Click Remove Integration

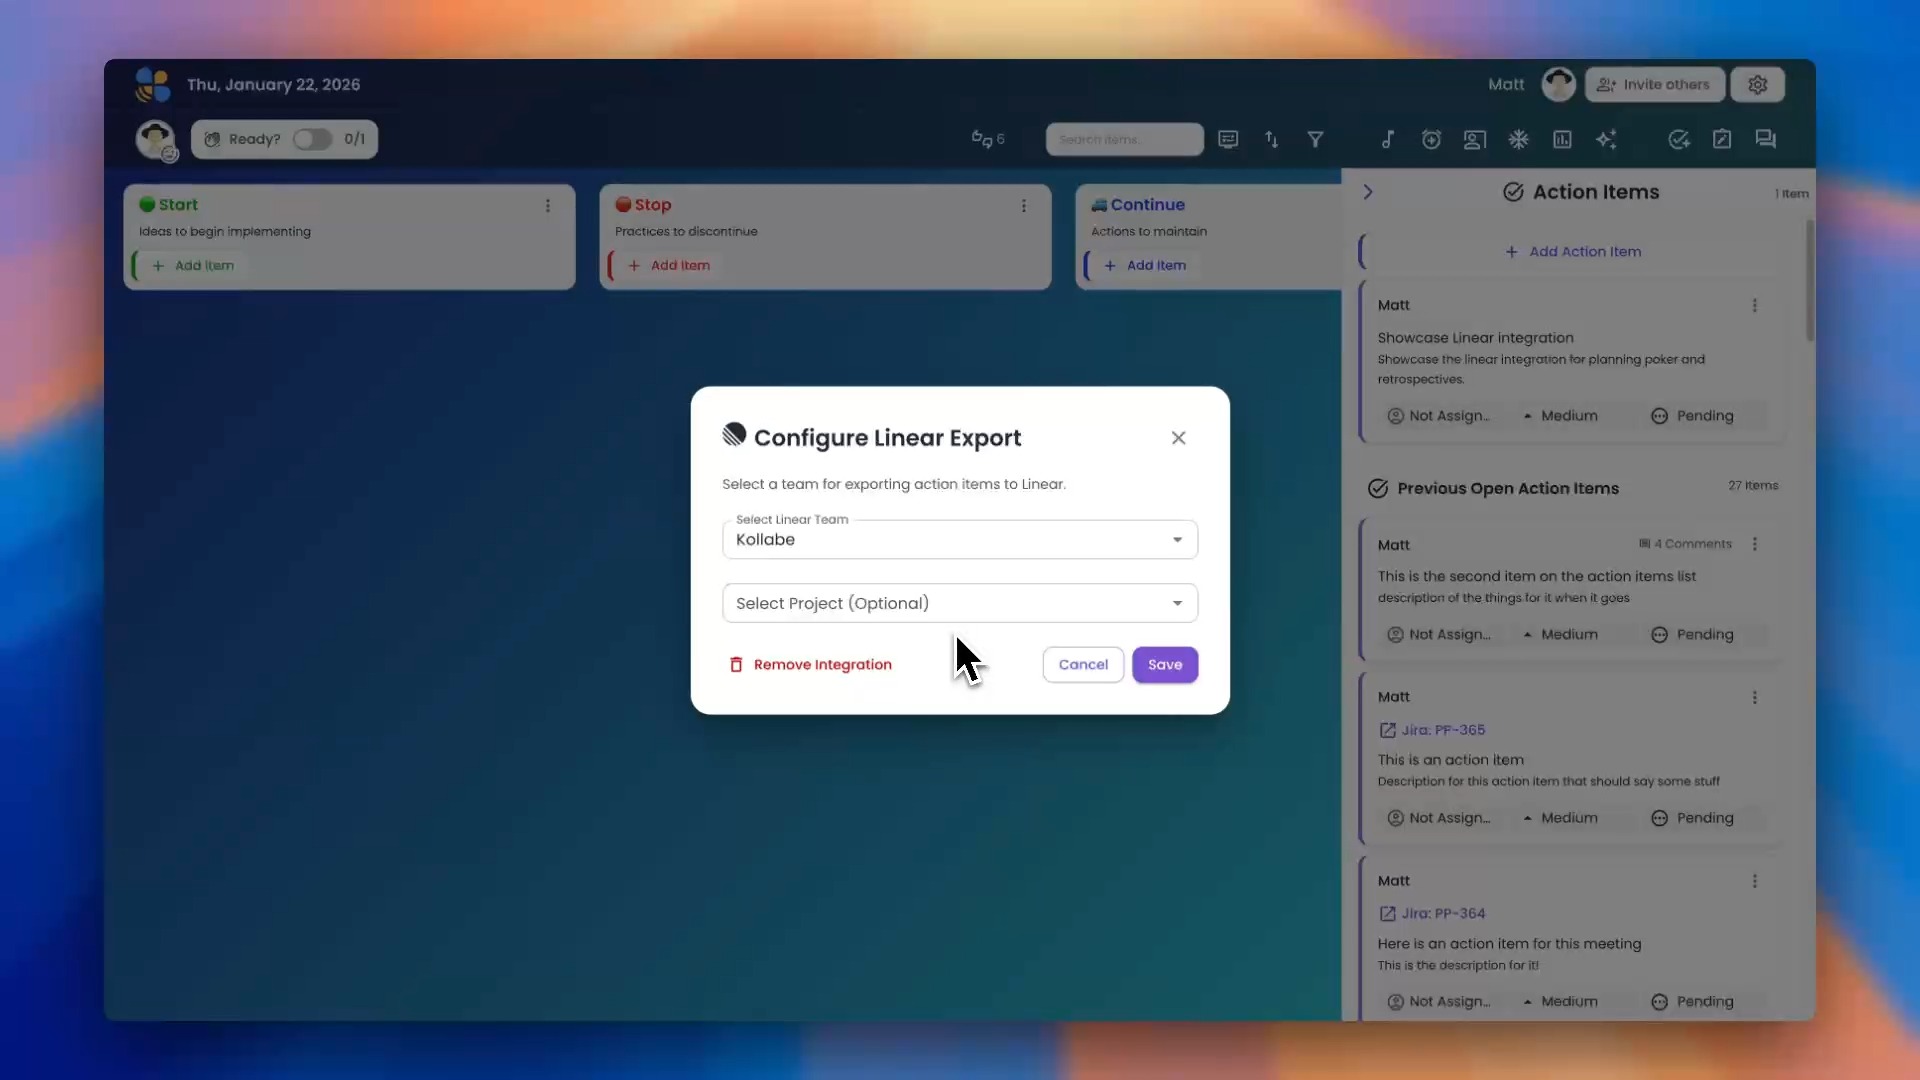(810, 665)
